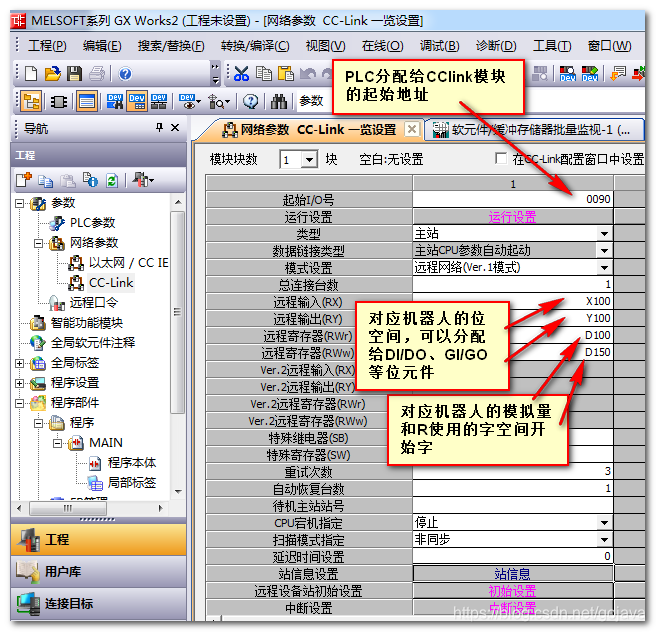Switch to the 用户库 navigation view

[x=98, y=571]
